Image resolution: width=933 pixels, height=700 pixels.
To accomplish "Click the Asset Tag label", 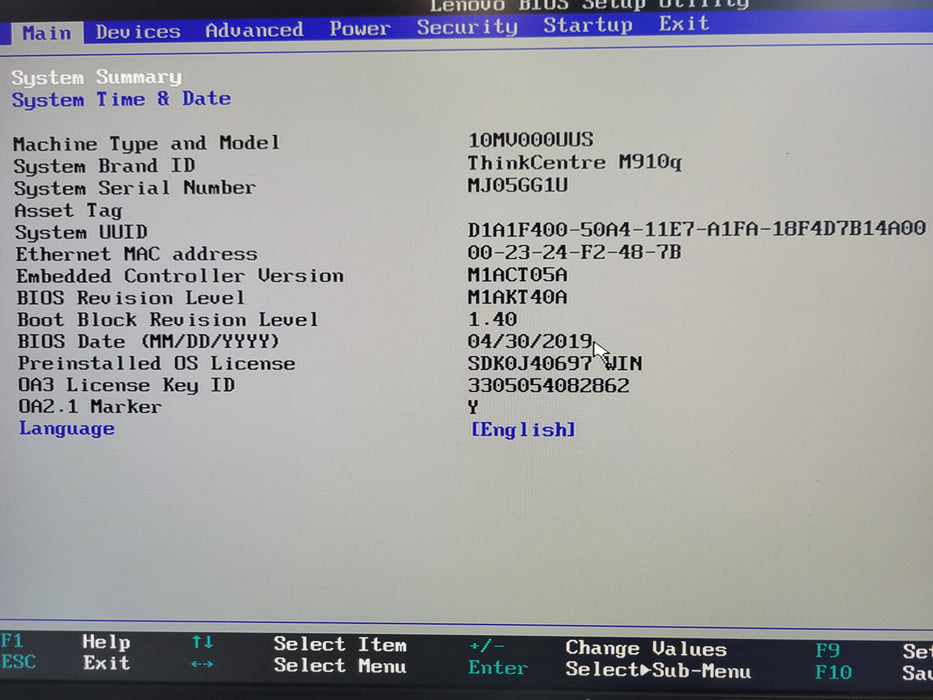I will [68, 211].
